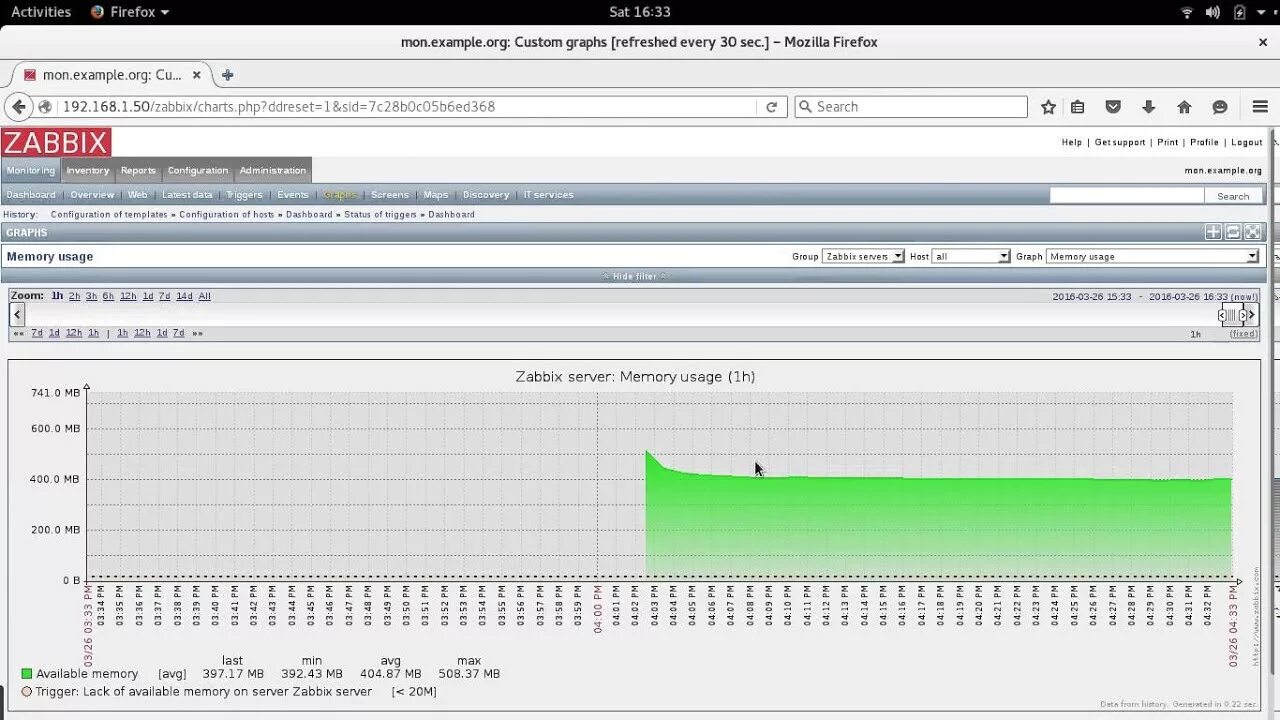Open the Discovery submenu item
The width and height of the screenshot is (1280, 720).
coord(486,195)
